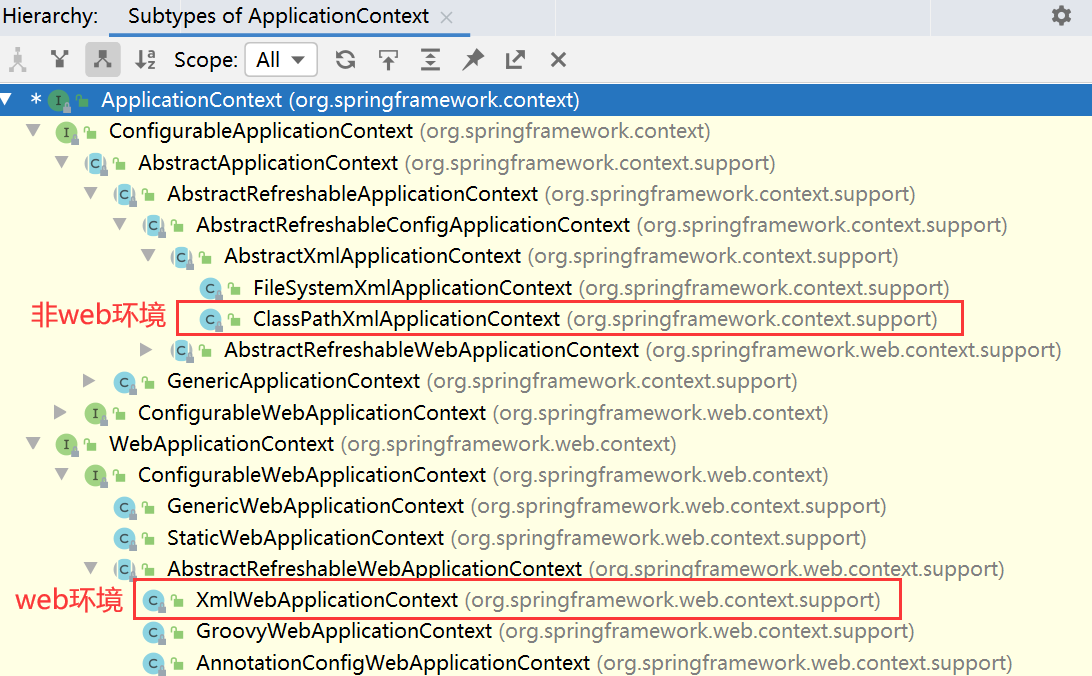Expand the GenericApplicationContext node

tap(90, 381)
